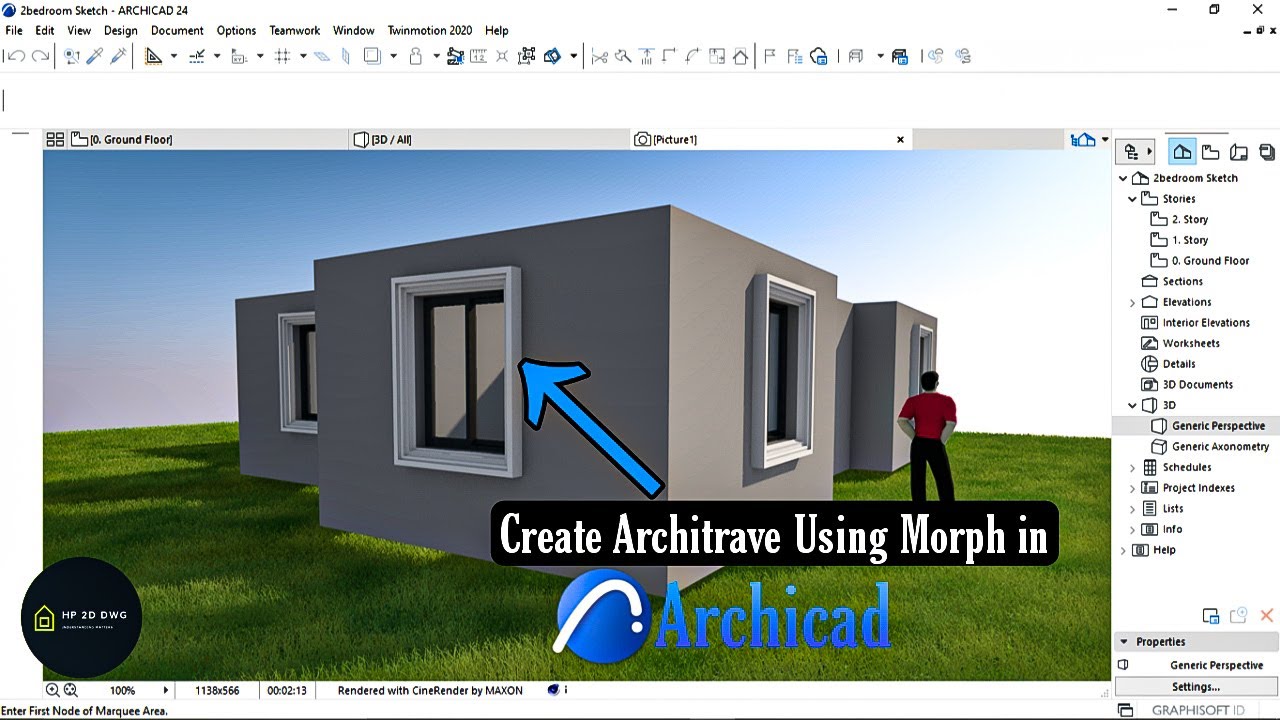Click the cloud with panel icon
This screenshot has height=720, width=1280.
click(x=819, y=56)
